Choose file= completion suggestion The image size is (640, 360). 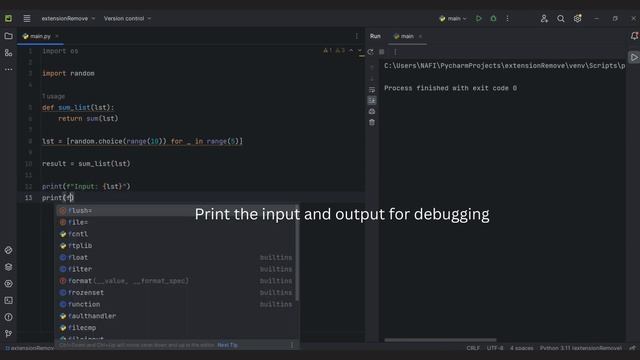(x=176, y=222)
